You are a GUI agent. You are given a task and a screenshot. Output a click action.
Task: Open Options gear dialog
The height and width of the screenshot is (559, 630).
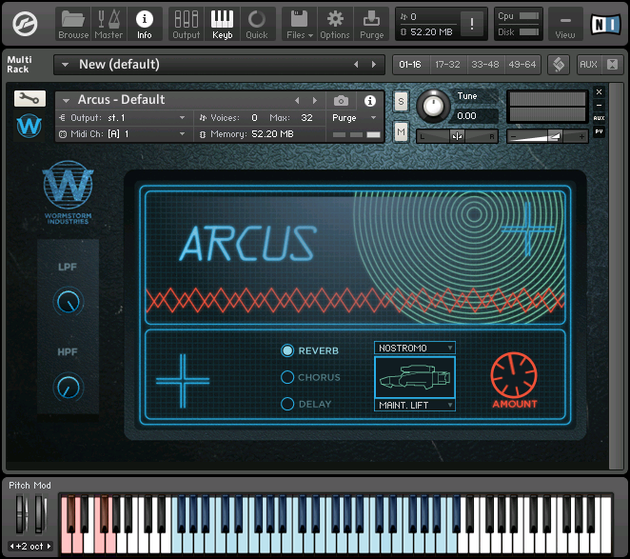click(x=335, y=24)
